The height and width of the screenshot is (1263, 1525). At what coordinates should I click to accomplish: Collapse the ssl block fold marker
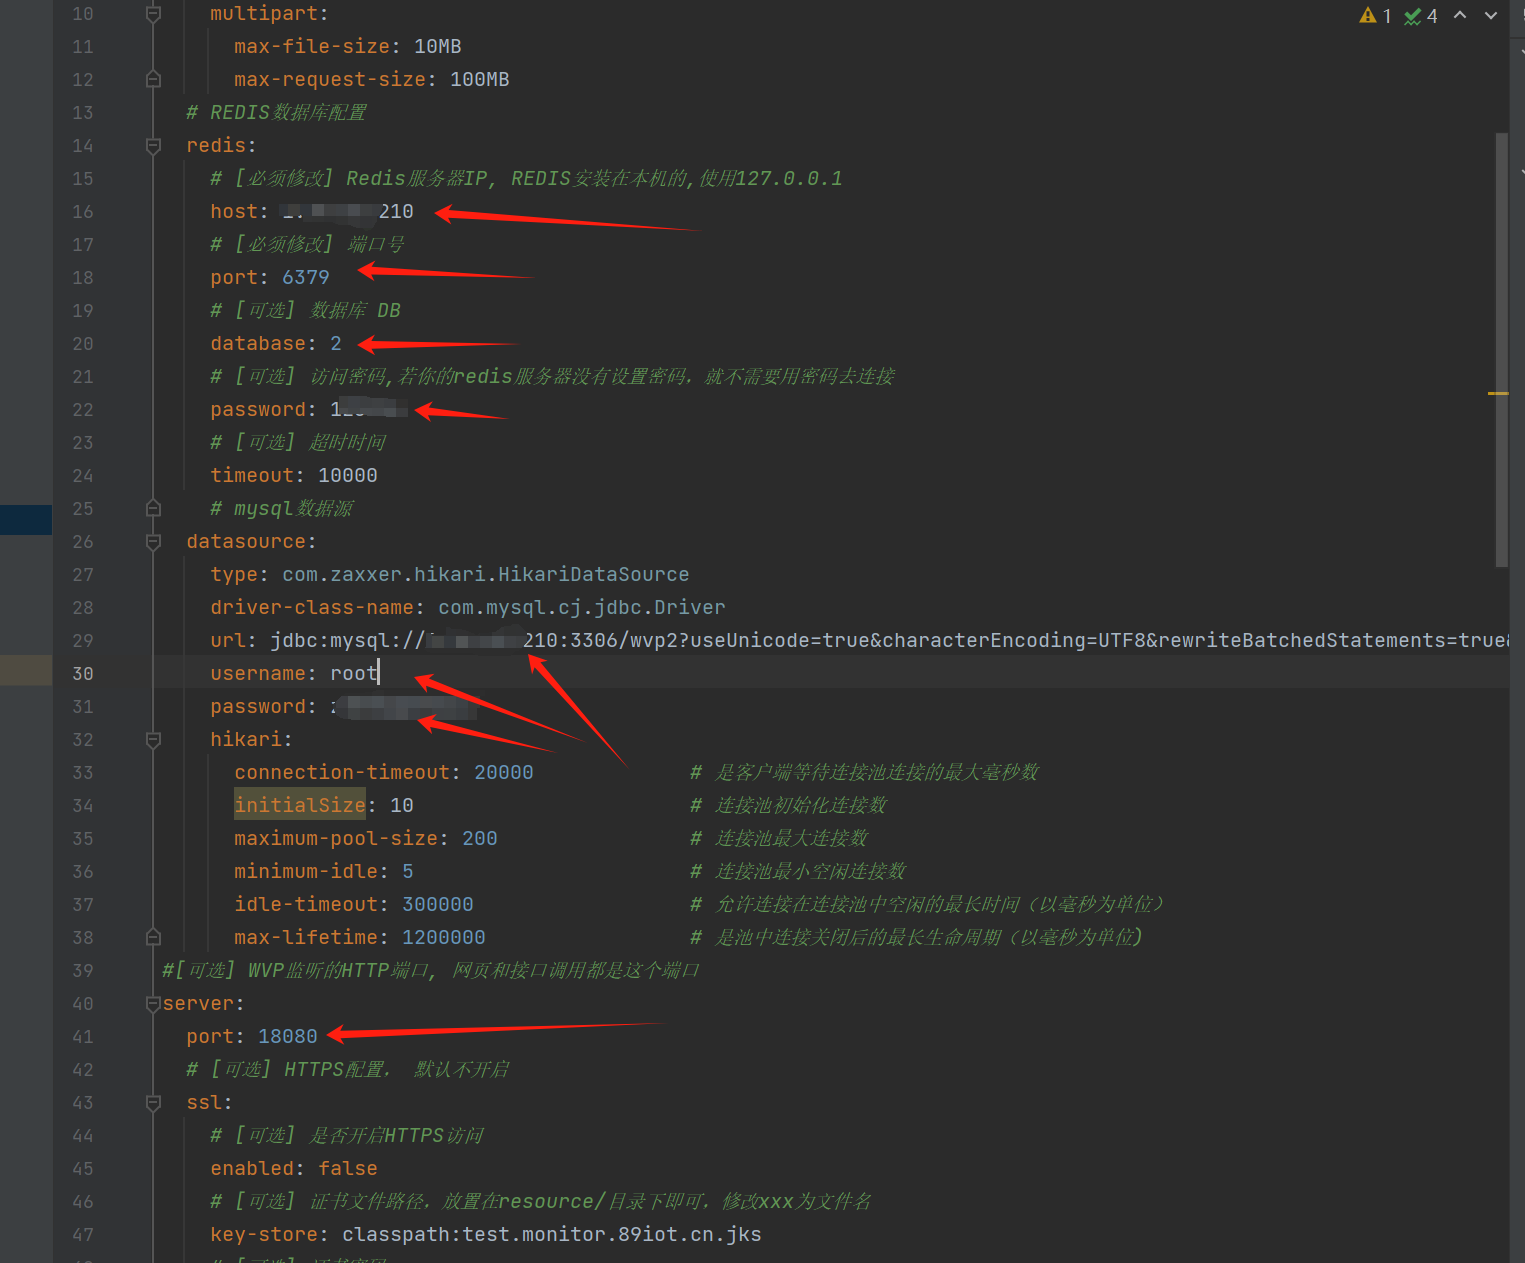153,1102
